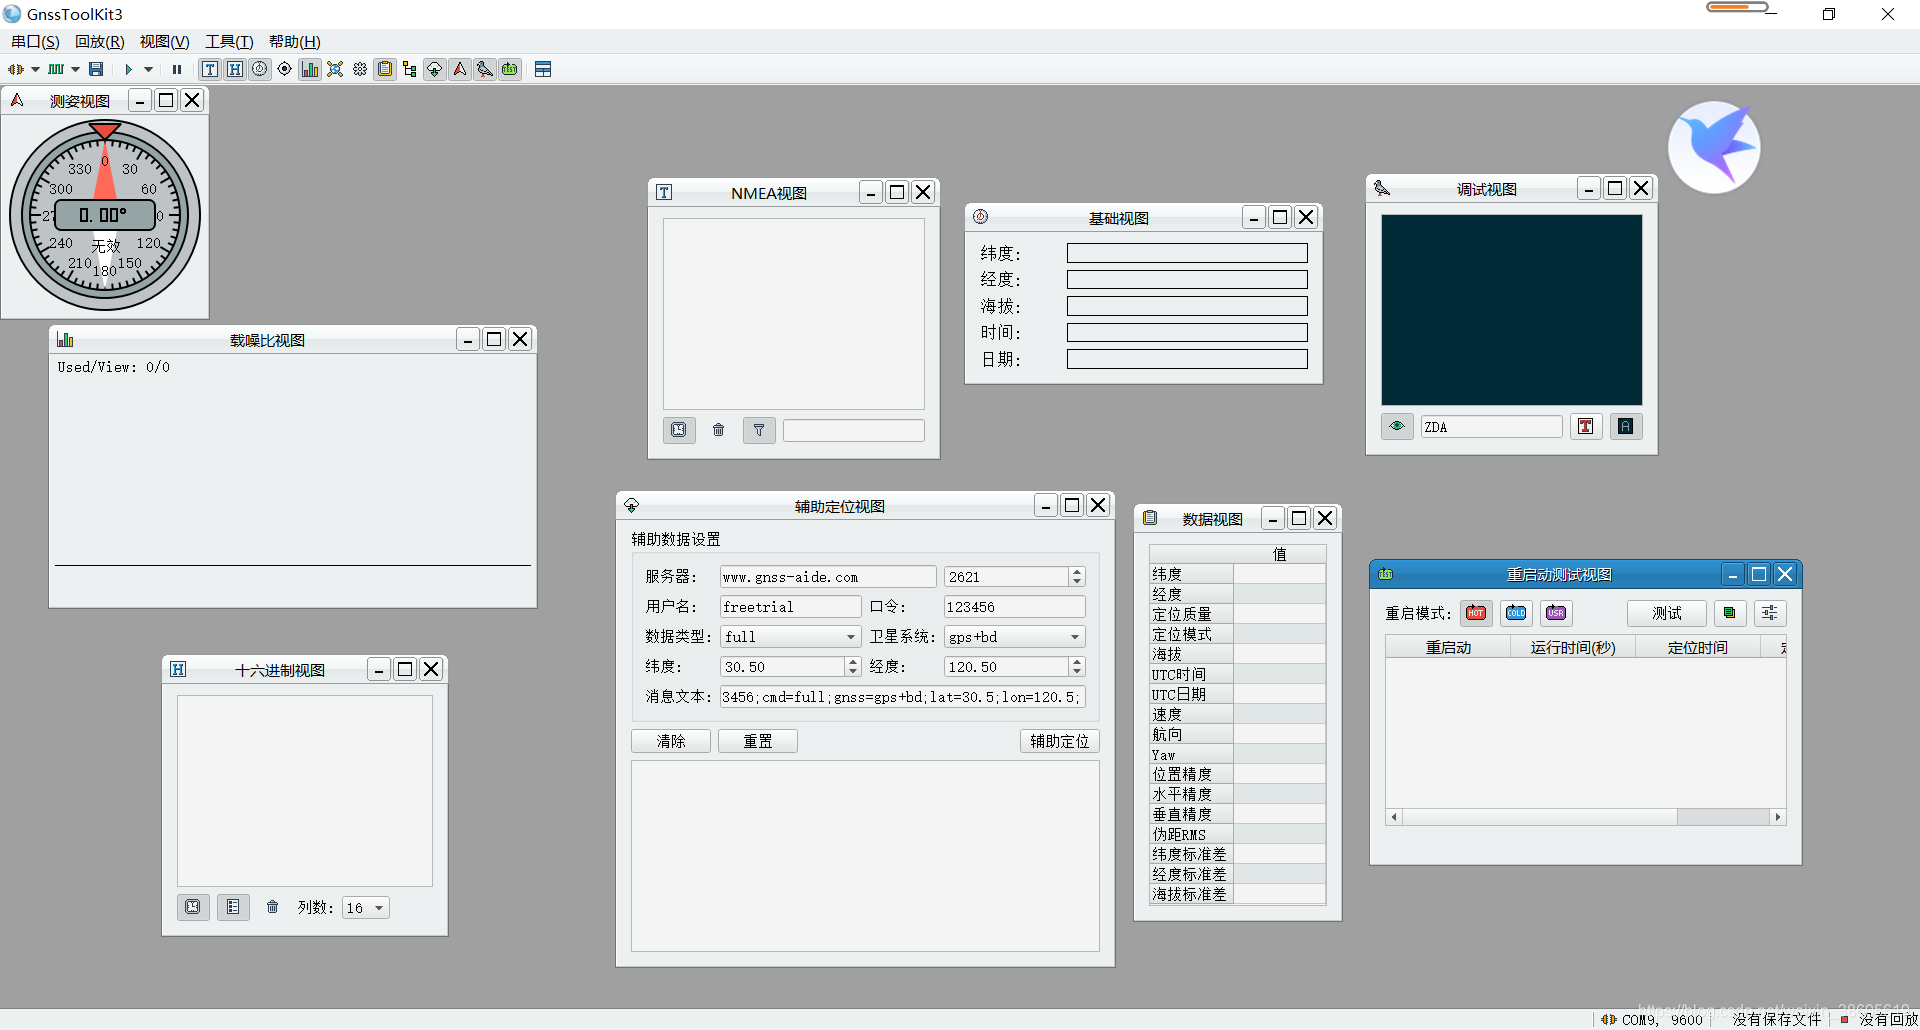
Task: Toggle the hexadecimal view toolbar icon
Action: tap(235, 69)
